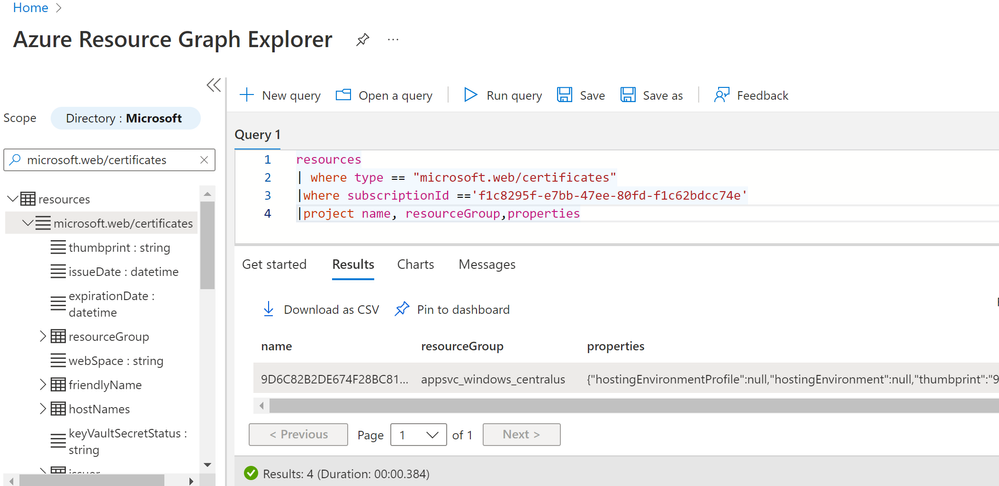The height and width of the screenshot is (486, 999).
Task: Click cell appsvc_windows_centralus
Action: [x=493, y=380]
